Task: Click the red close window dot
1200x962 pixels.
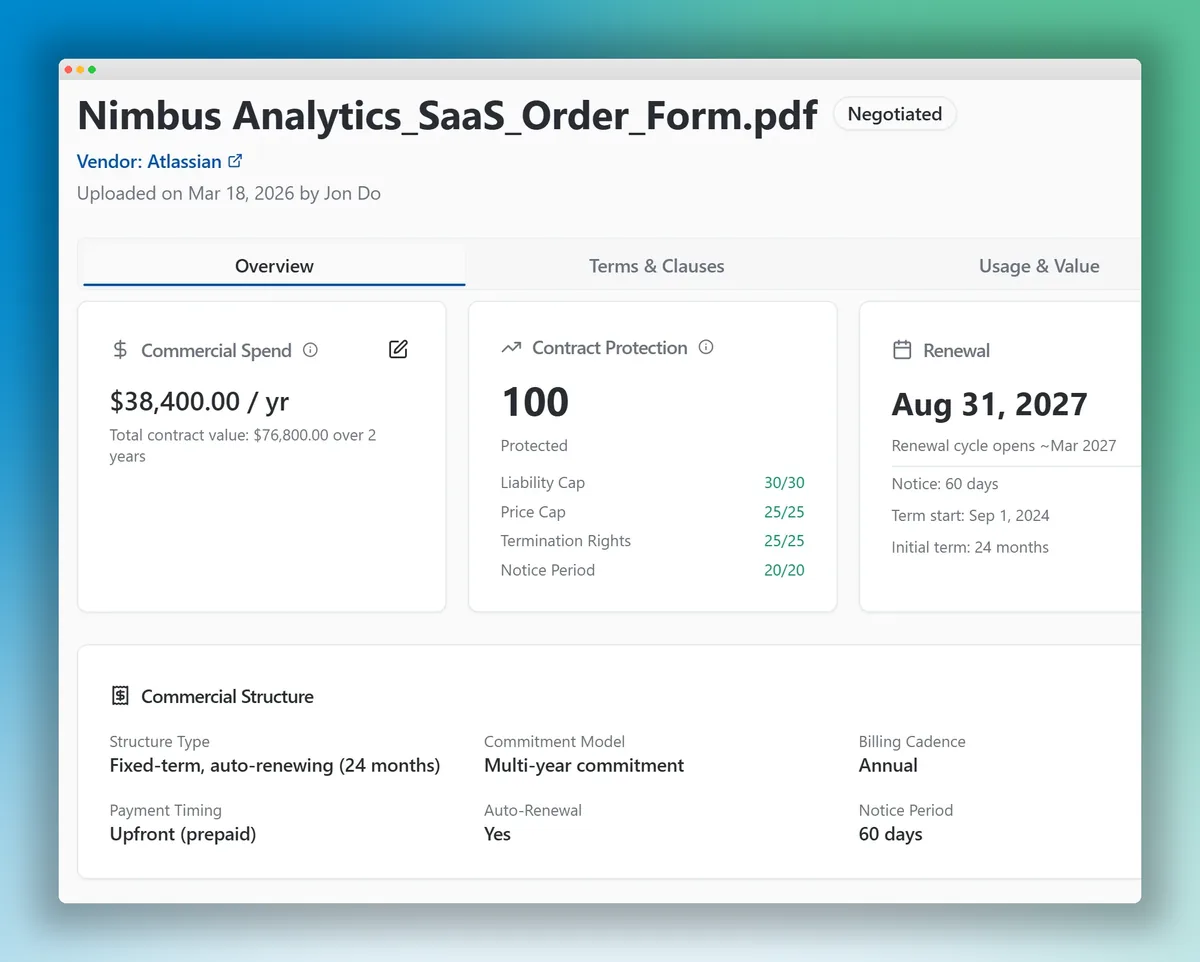Action: tap(68, 70)
